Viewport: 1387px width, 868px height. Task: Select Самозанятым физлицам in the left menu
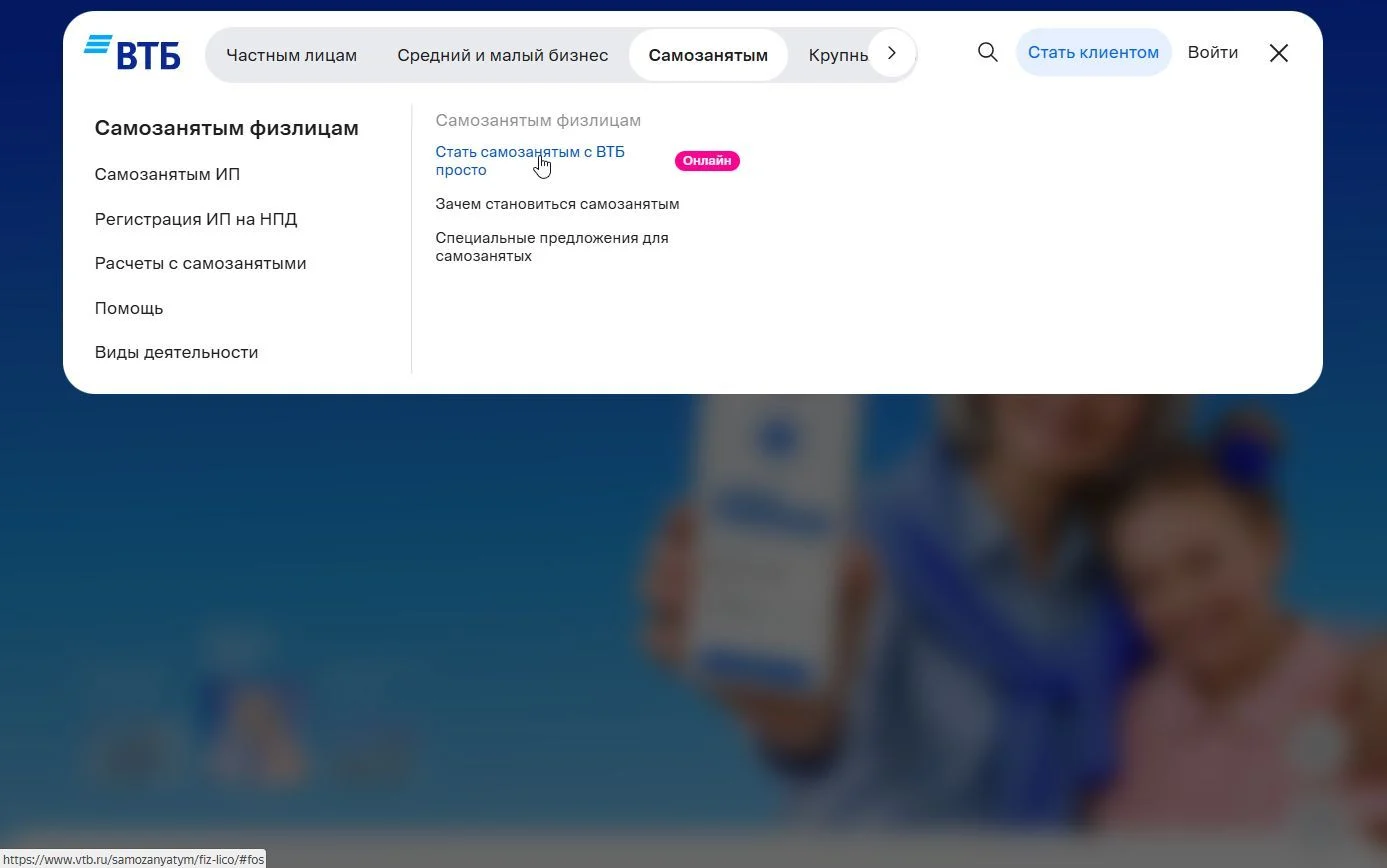coord(226,128)
